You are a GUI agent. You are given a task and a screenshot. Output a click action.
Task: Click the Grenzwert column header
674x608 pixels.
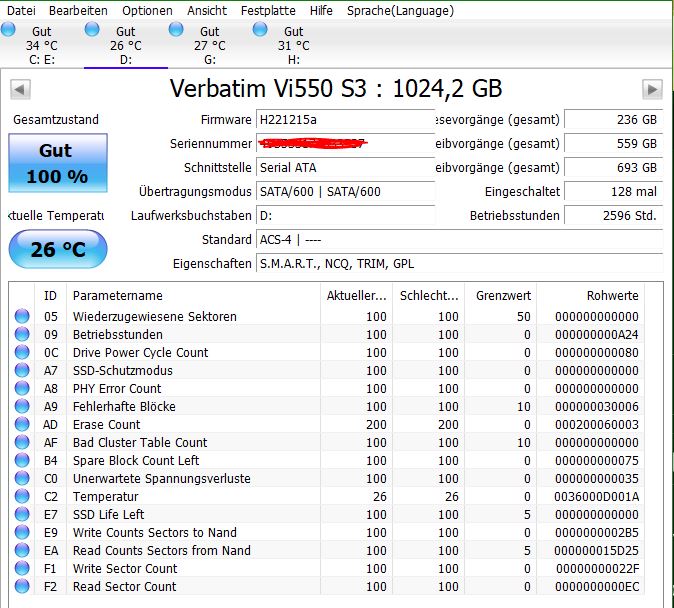(501, 295)
